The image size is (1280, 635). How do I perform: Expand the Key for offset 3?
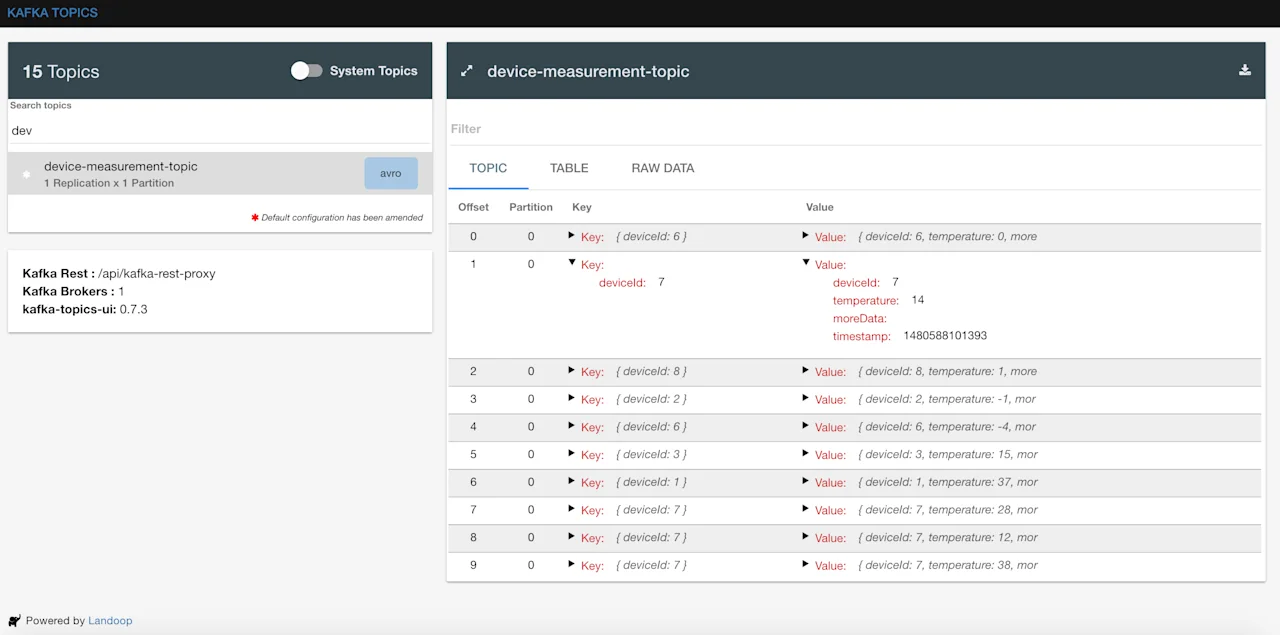pyautogui.click(x=571, y=397)
